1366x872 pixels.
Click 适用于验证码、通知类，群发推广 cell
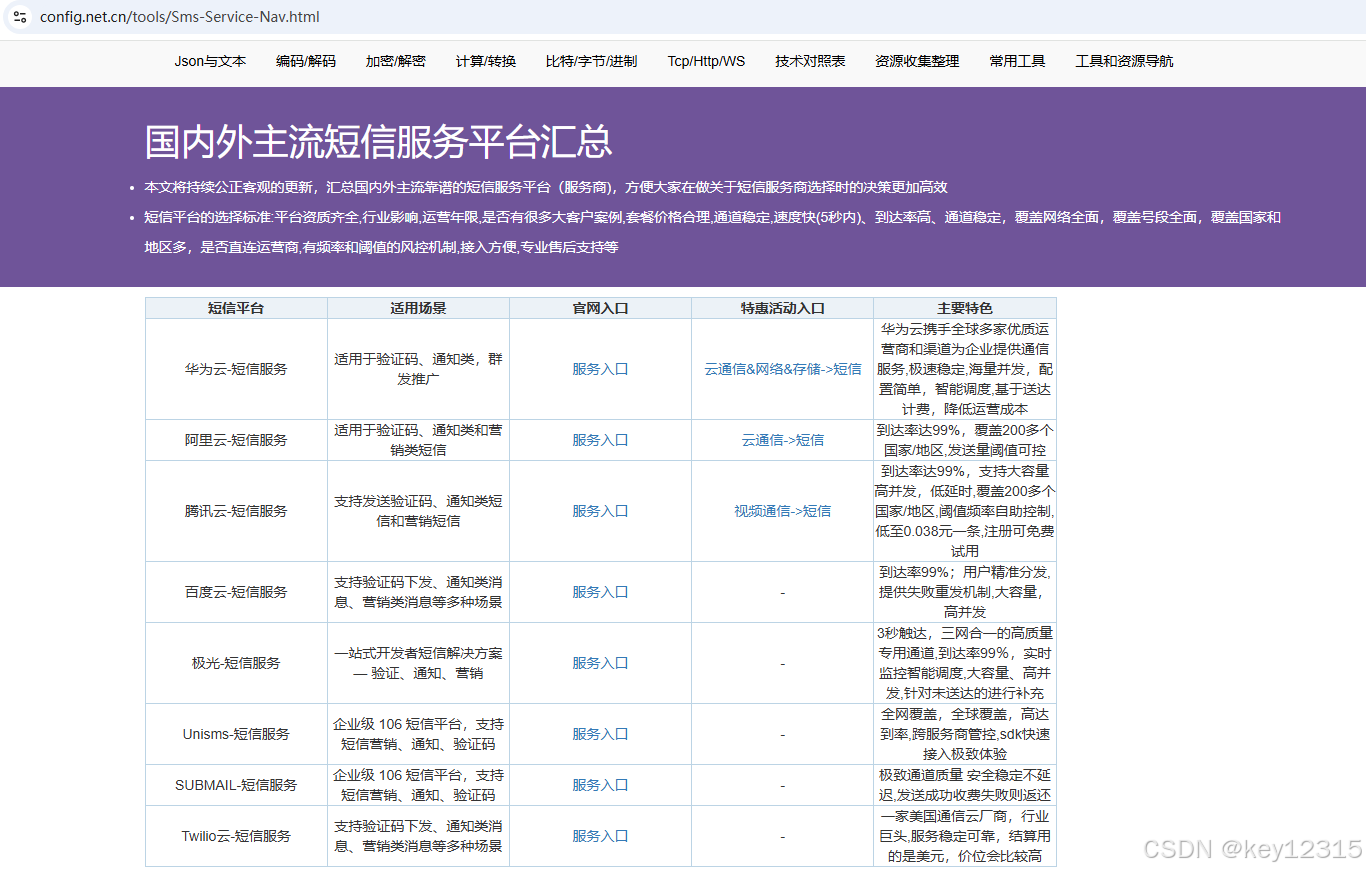419,369
